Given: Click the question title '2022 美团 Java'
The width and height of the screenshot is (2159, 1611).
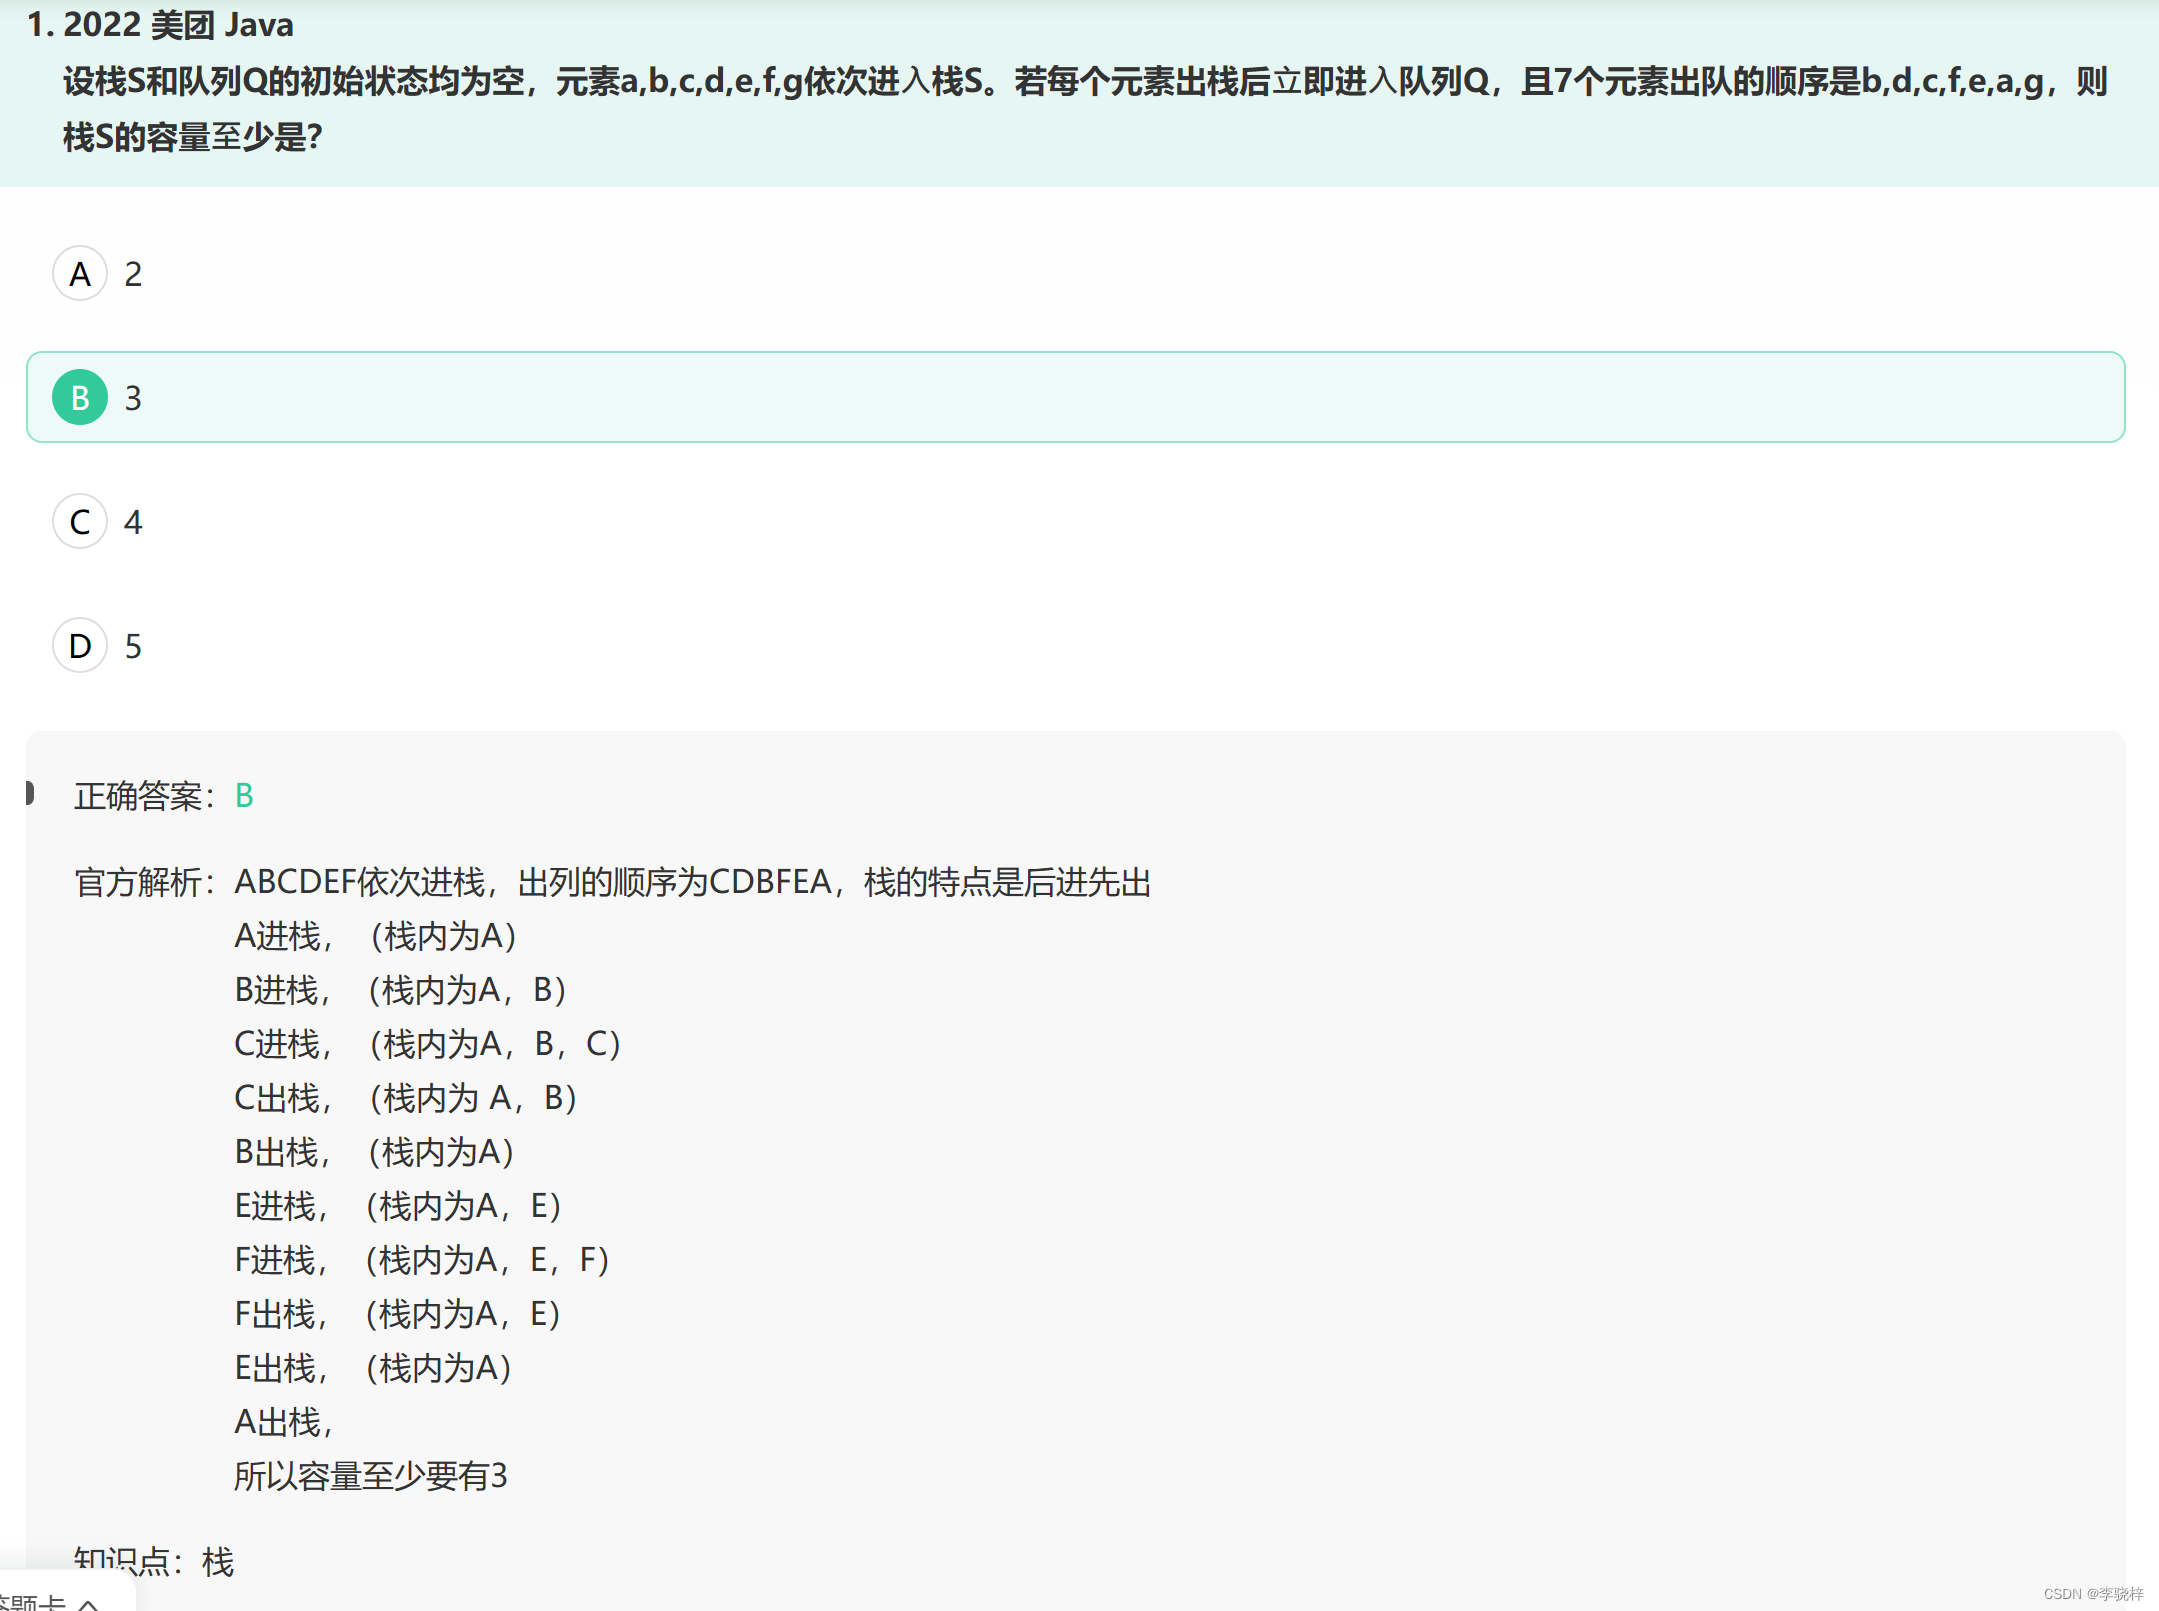Looking at the screenshot, I should pyautogui.click(x=178, y=24).
